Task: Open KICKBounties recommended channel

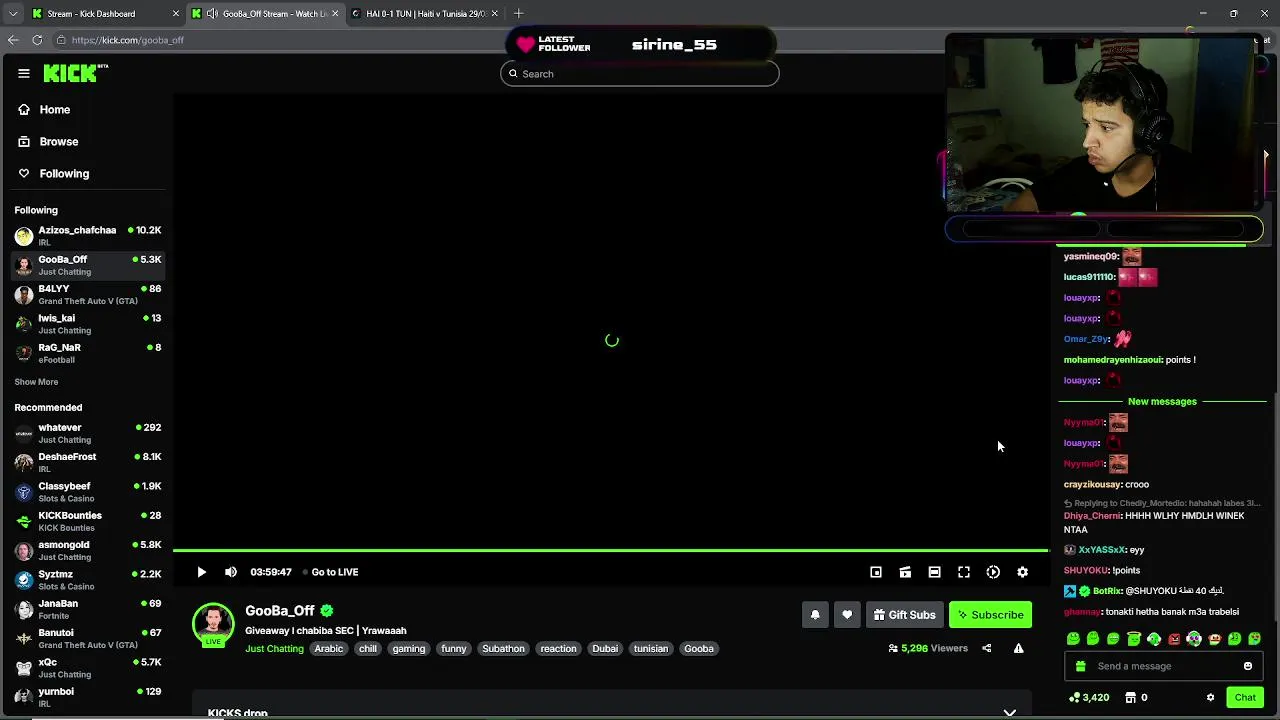Action: [87, 521]
